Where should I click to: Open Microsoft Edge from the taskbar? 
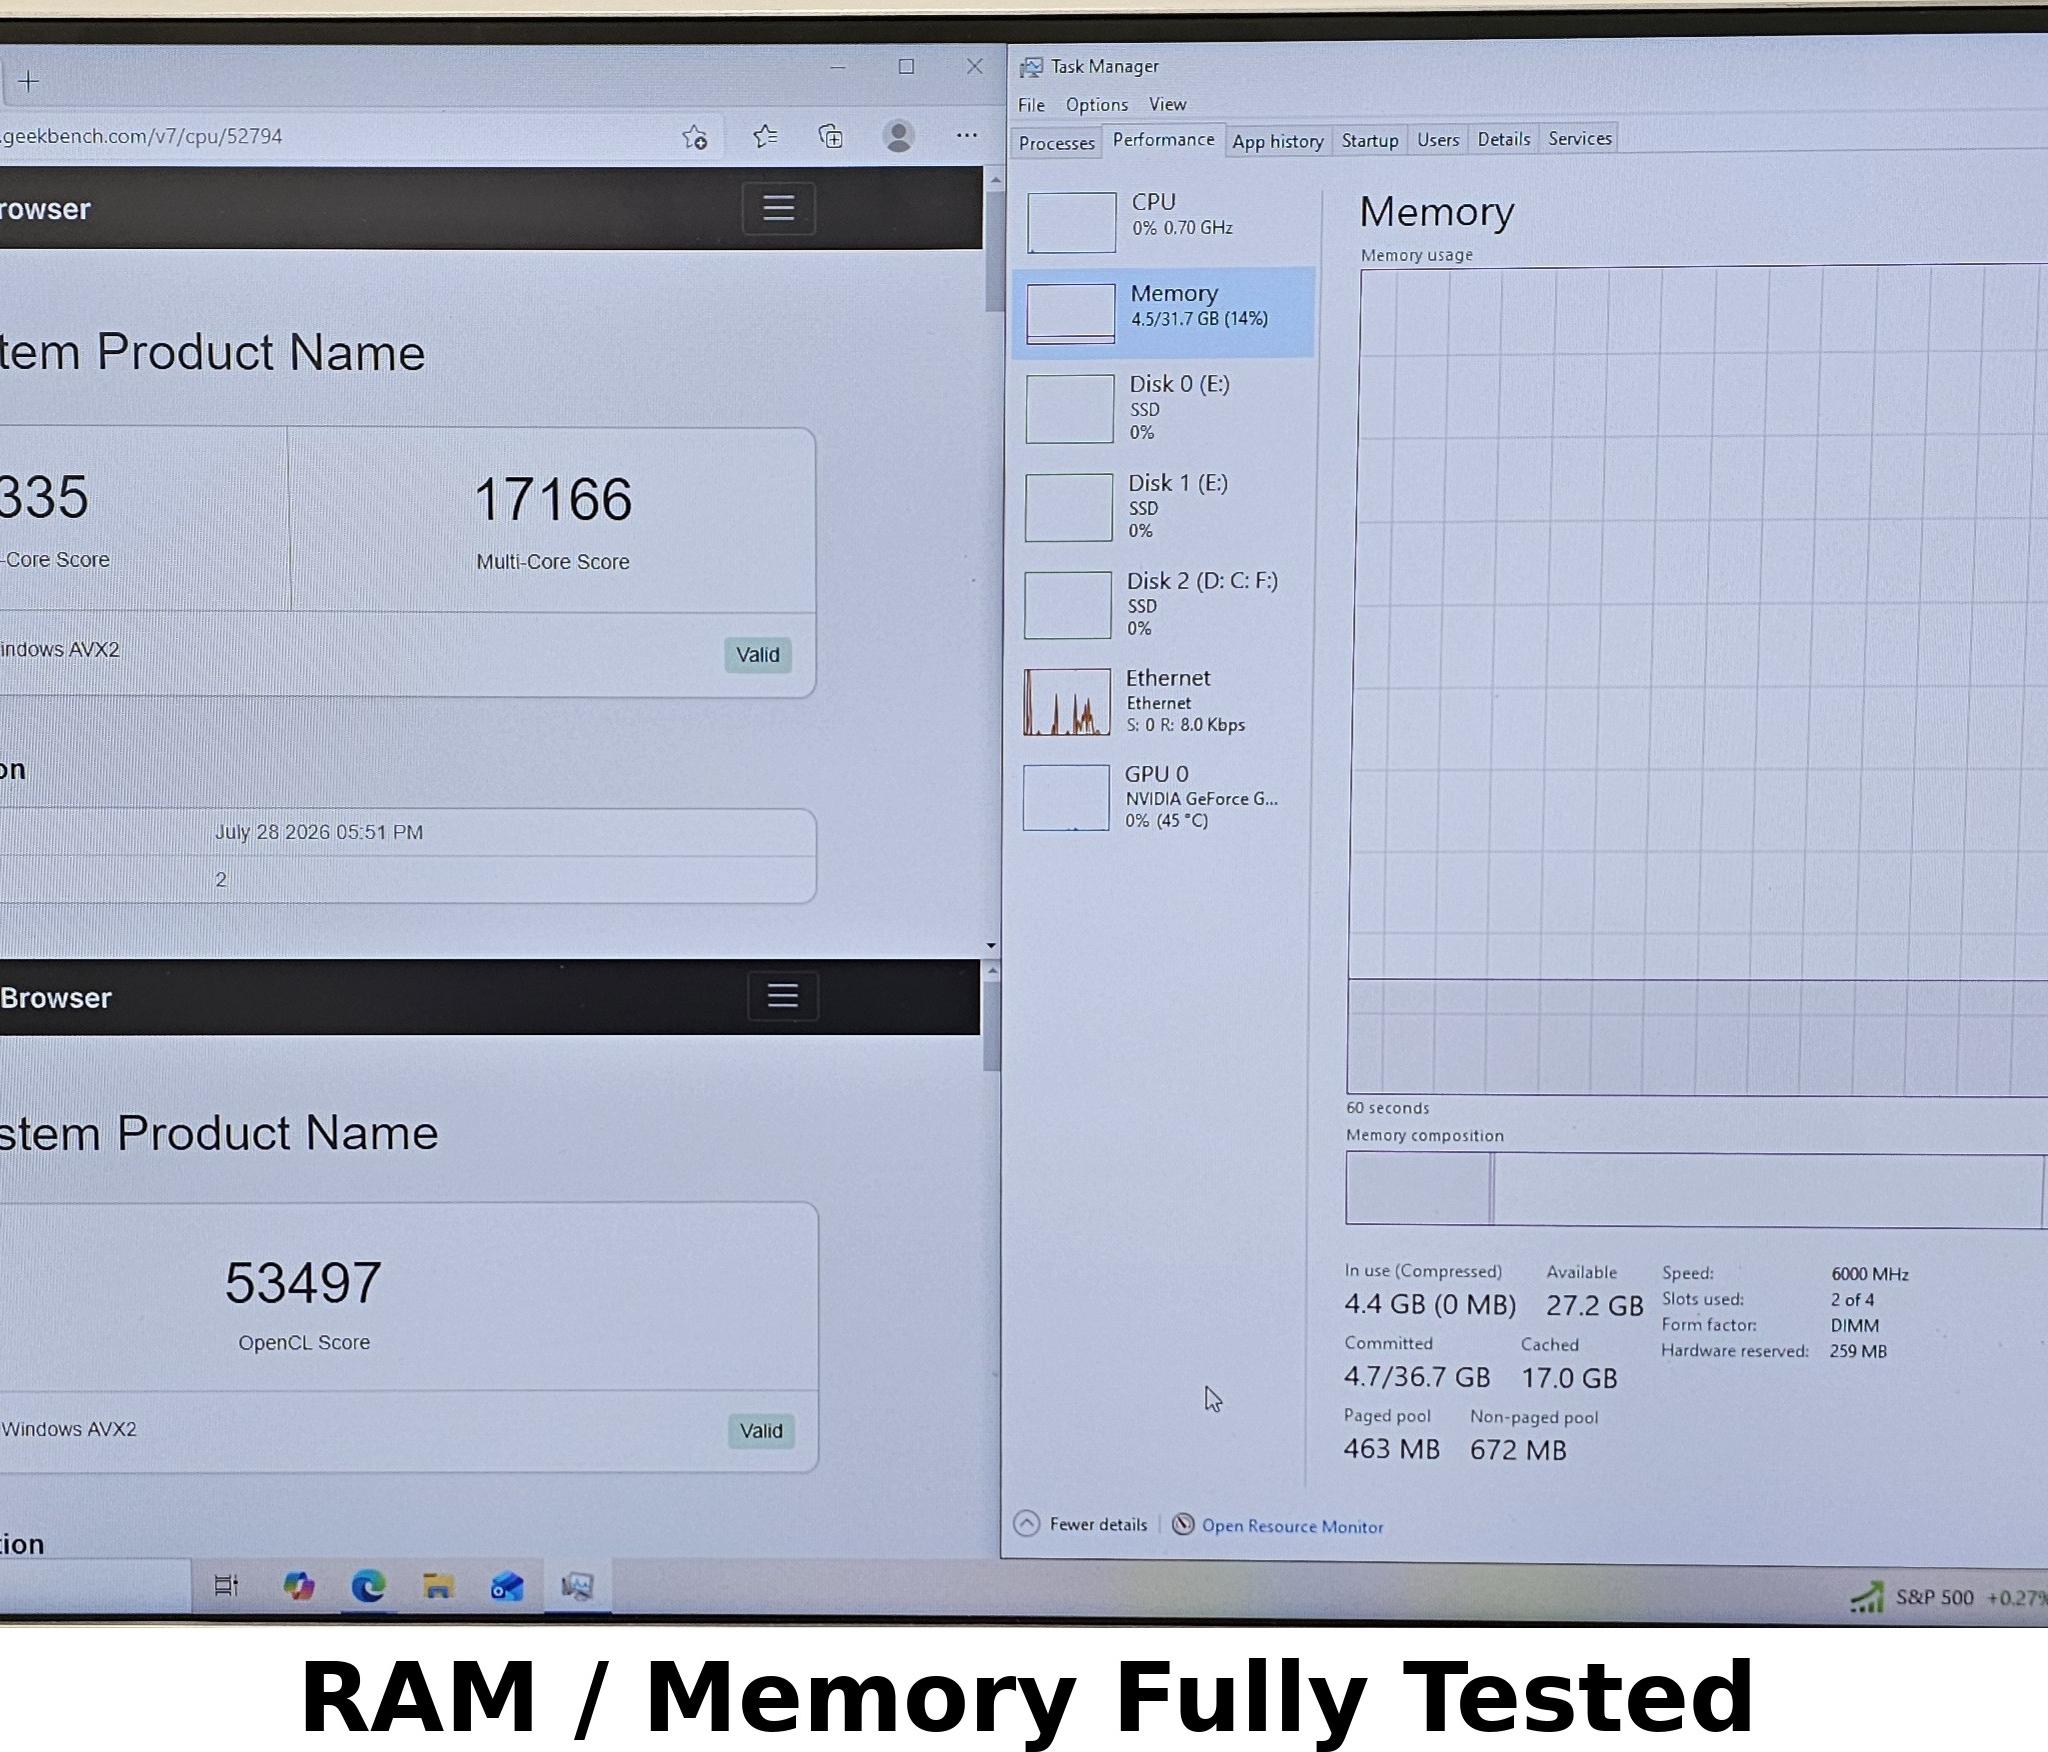(368, 1586)
